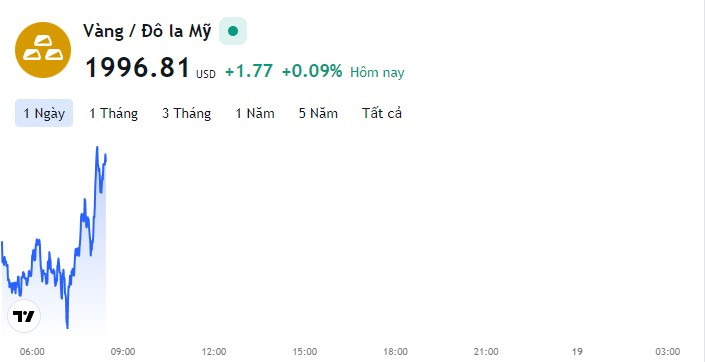Switch to 3 Tháng range
The height and width of the screenshot is (362, 705).
point(187,113)
